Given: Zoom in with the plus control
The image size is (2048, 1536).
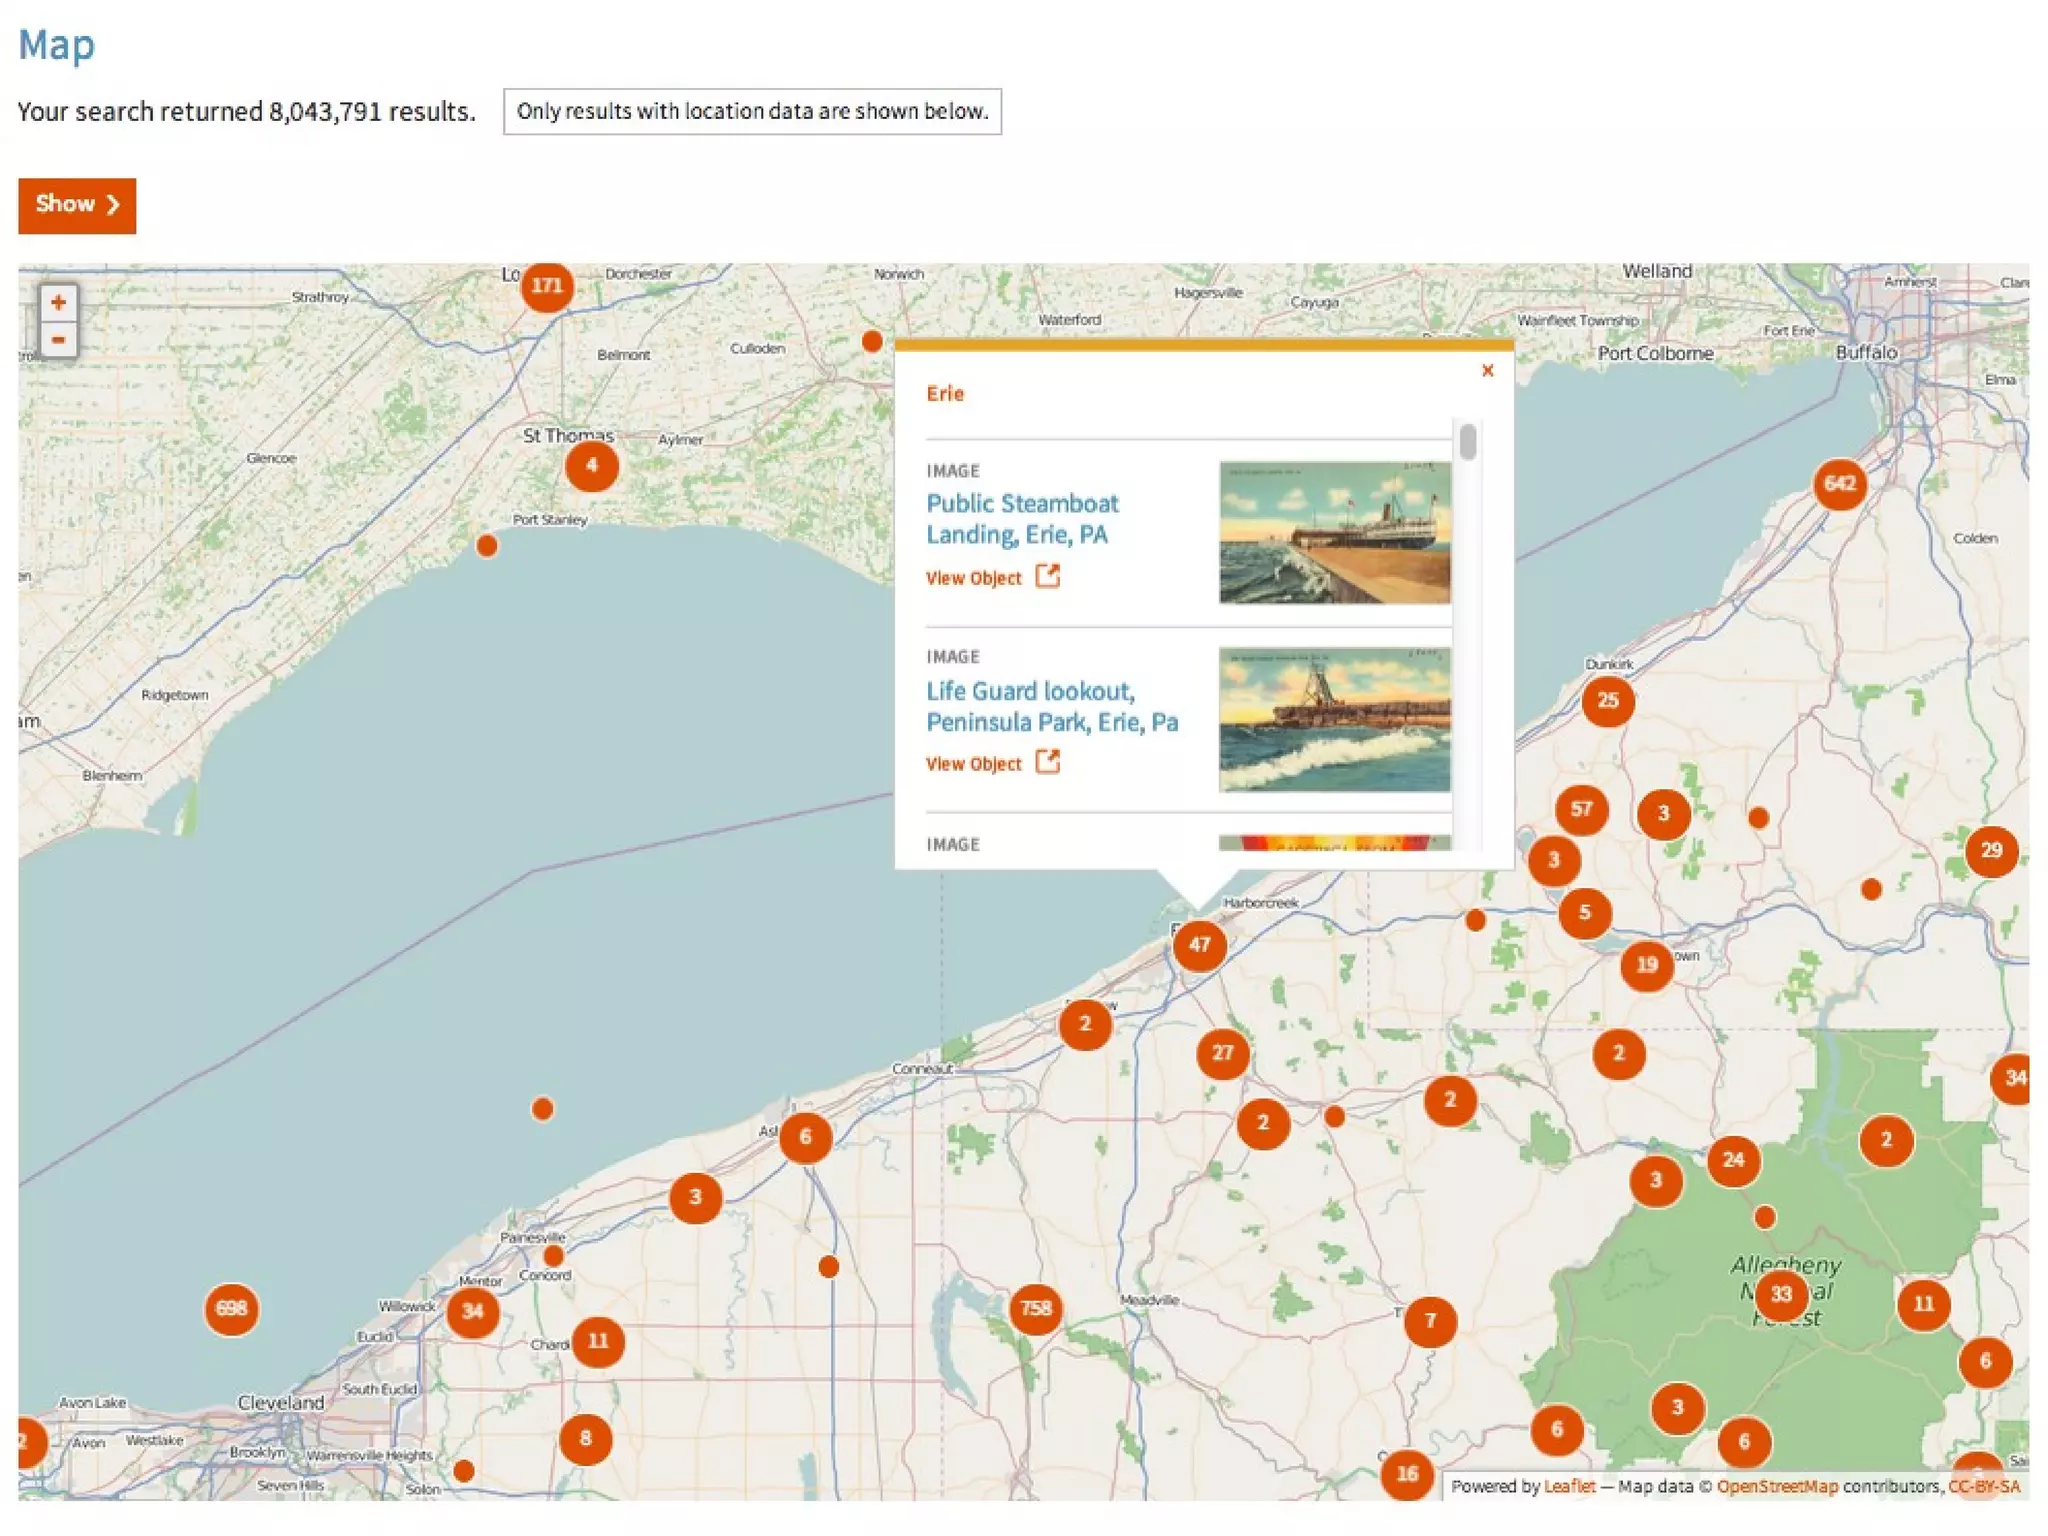Looking at the screenshot, I should pos(58,303).
